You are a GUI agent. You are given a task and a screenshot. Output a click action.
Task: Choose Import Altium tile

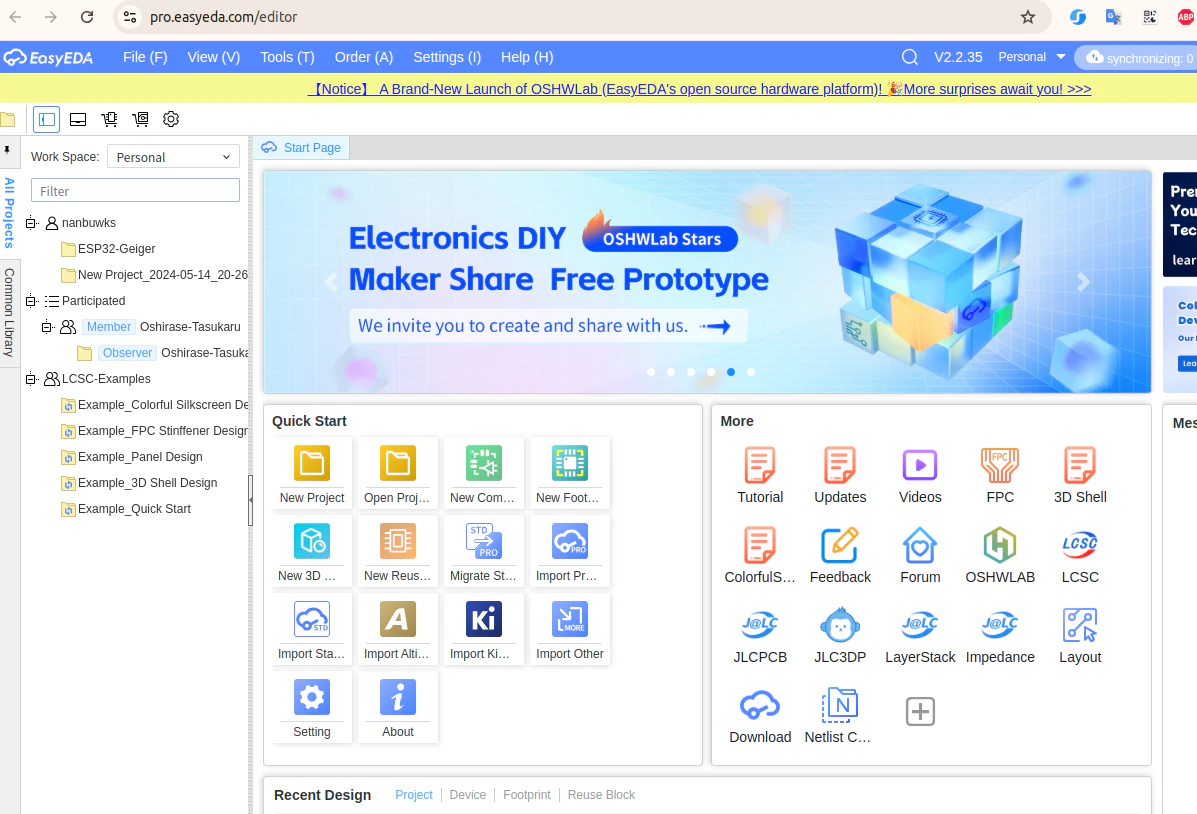click(x=397, y=628)
